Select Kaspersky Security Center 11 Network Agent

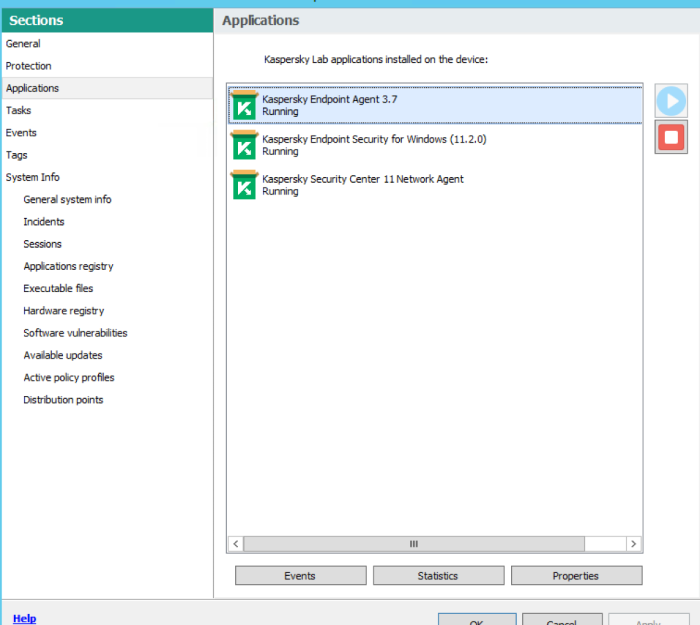coord(435,185)
